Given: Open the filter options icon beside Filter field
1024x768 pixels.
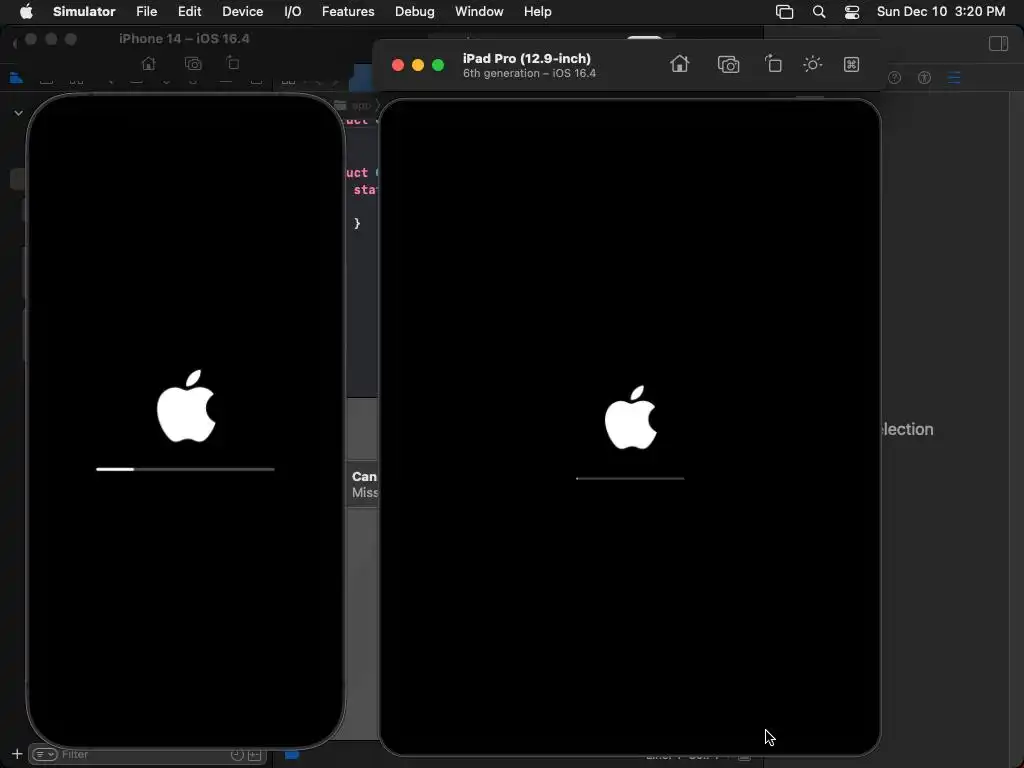Looking at the screenshot, I should (x=44, y=754).
